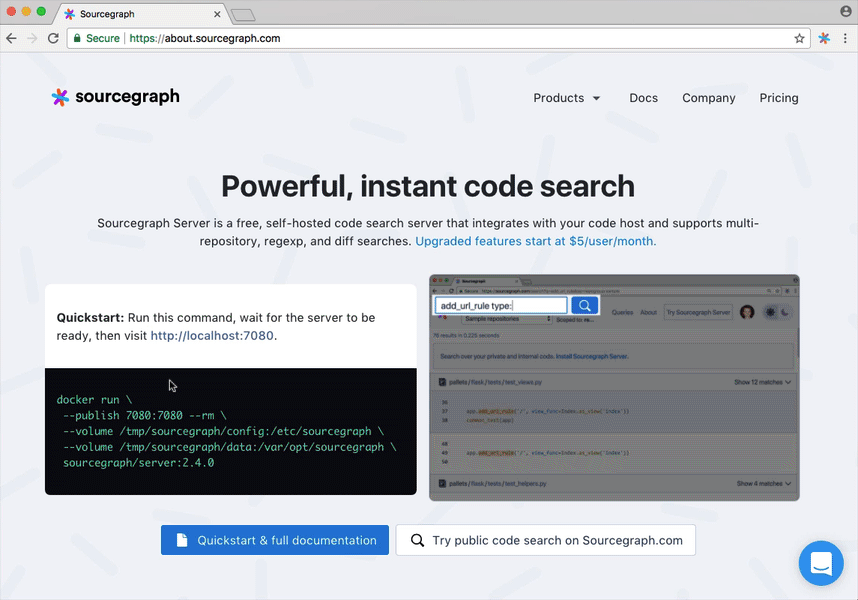The image size is (858, 600).
Task: Expand 'Show 4 matches' in demo preview
Action: coord(764,484)
